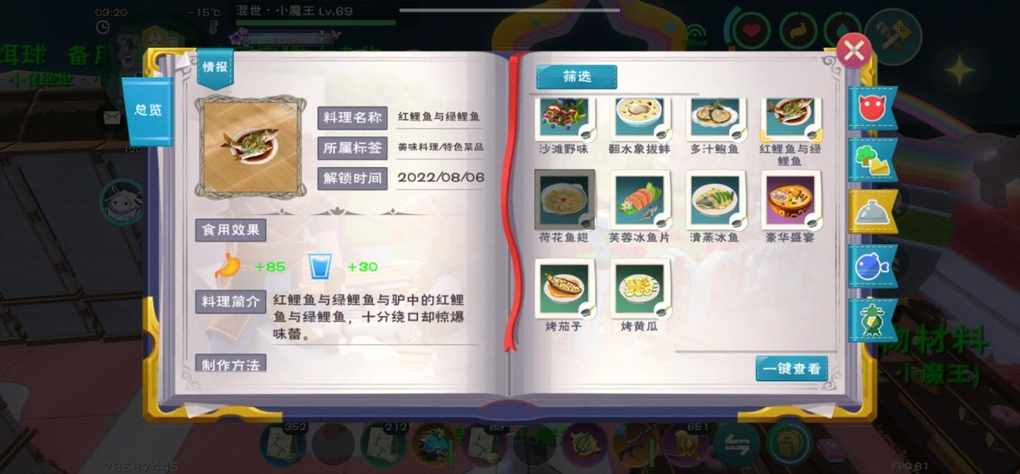Choose the 豪华盛宴 recipe icon
Image resolution: width=1020 pixels, height=474 pixels.
792,201
